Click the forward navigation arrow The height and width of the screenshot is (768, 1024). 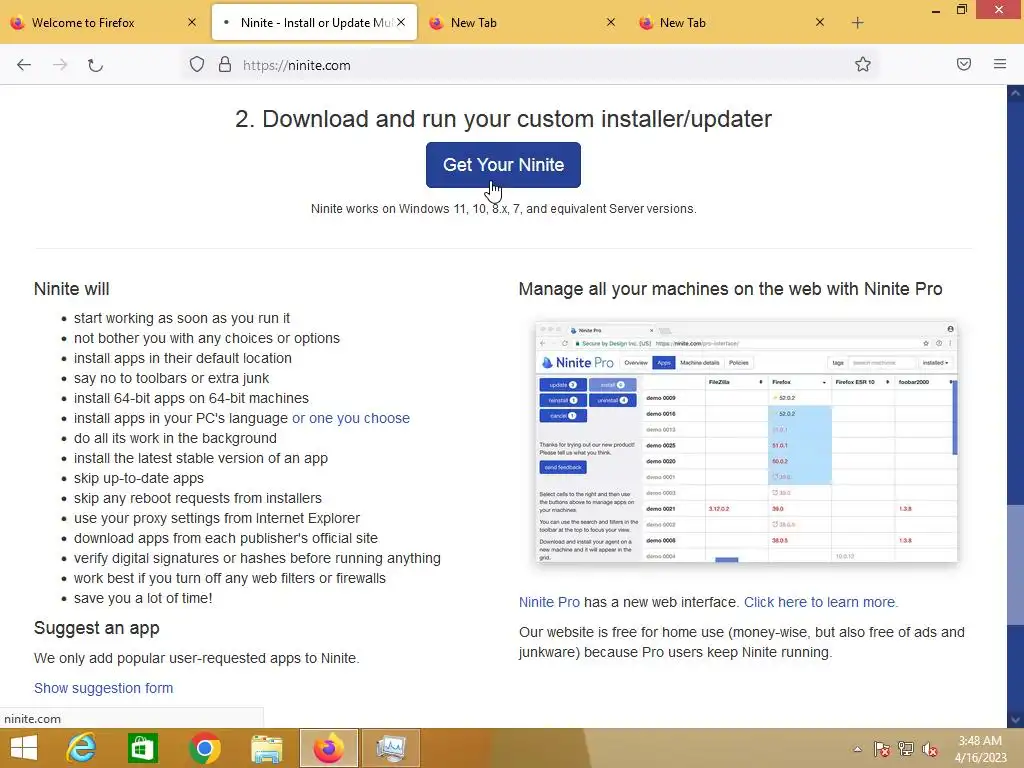click(60, 65)
